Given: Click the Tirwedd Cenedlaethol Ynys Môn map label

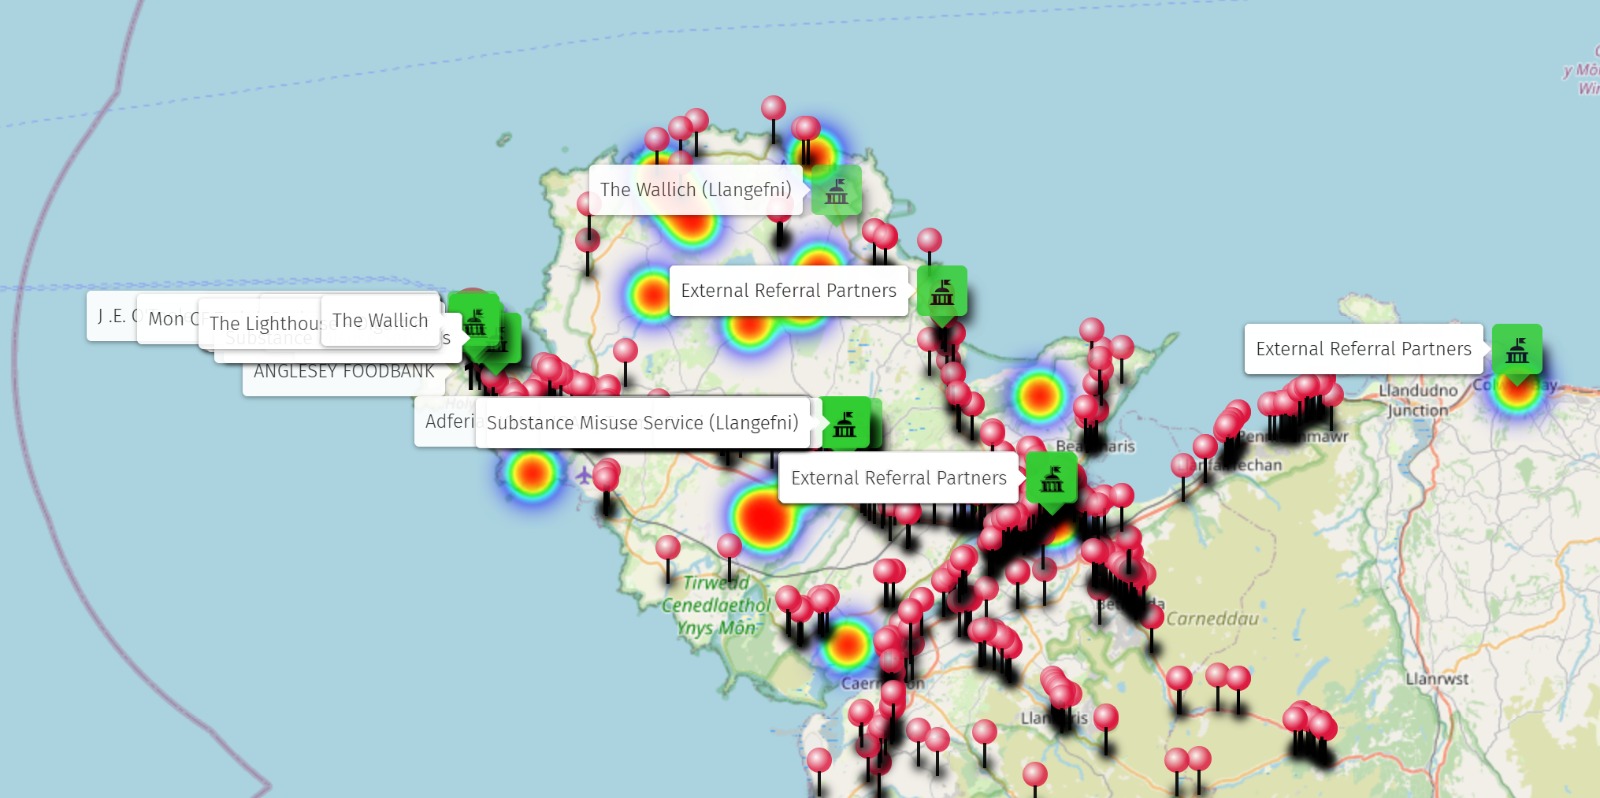Looking at the screenshot, I should 716,606.
